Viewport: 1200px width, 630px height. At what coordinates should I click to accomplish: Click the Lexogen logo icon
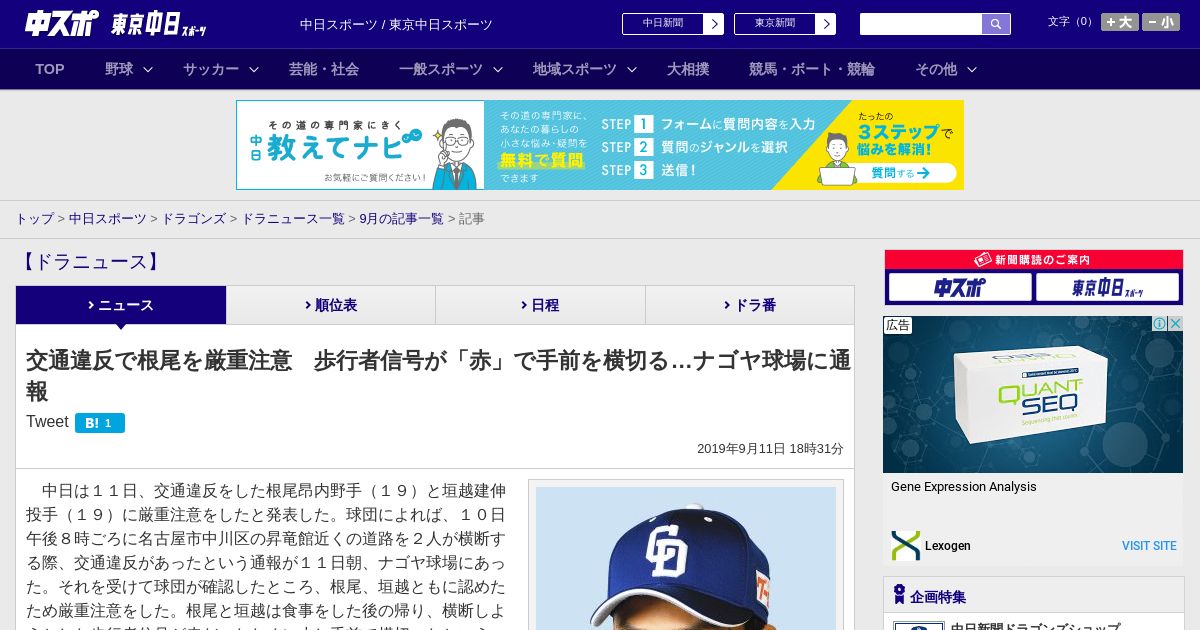pos(906,546)
